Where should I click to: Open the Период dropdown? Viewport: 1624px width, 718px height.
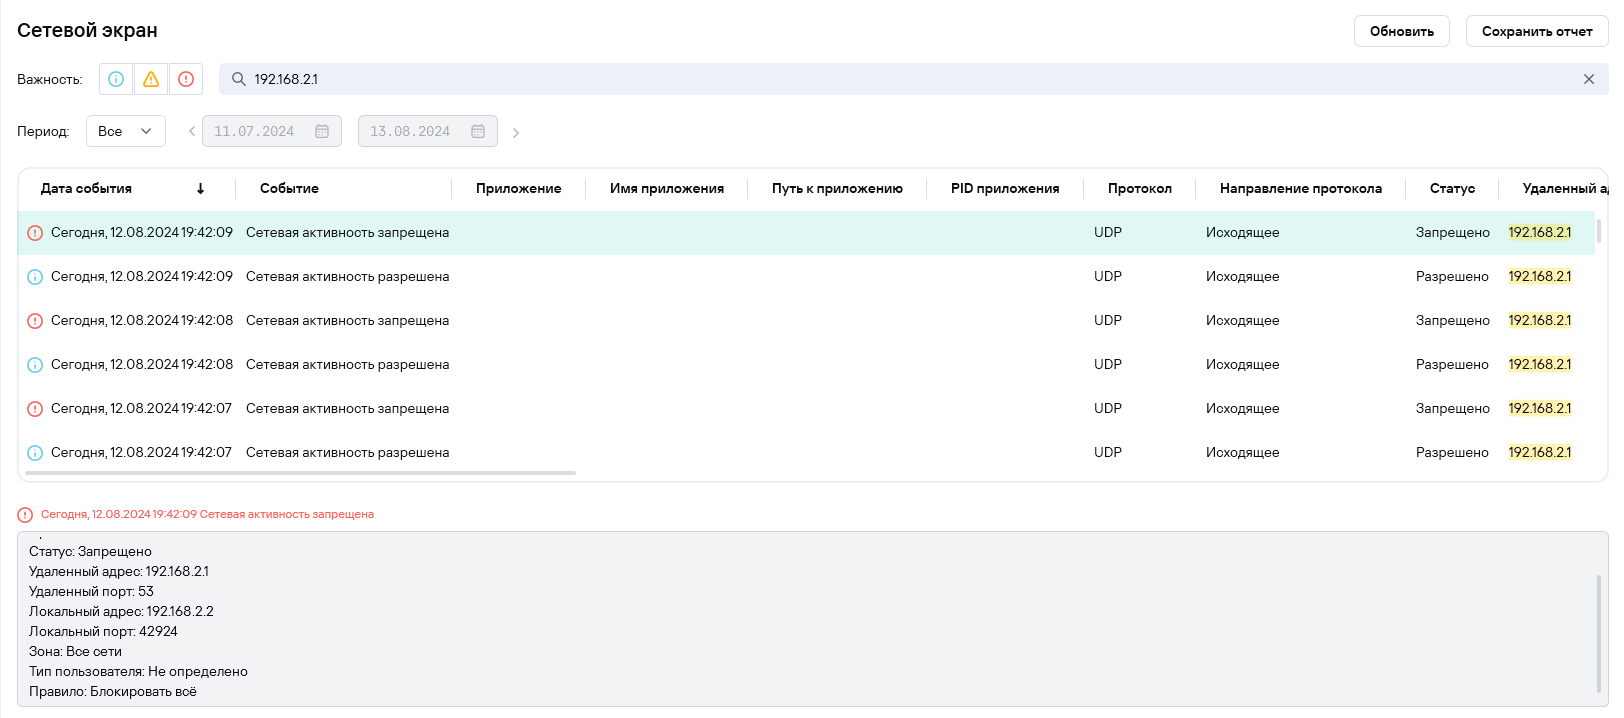(126, 131)
